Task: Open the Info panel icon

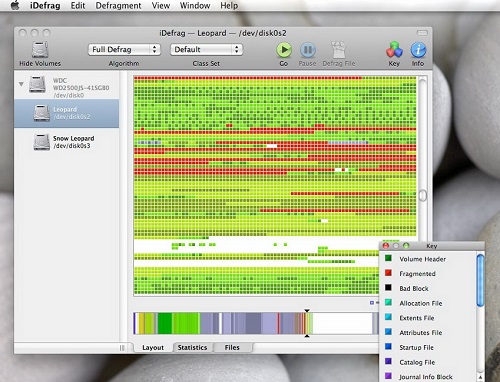Action: [x=418, y=50]
